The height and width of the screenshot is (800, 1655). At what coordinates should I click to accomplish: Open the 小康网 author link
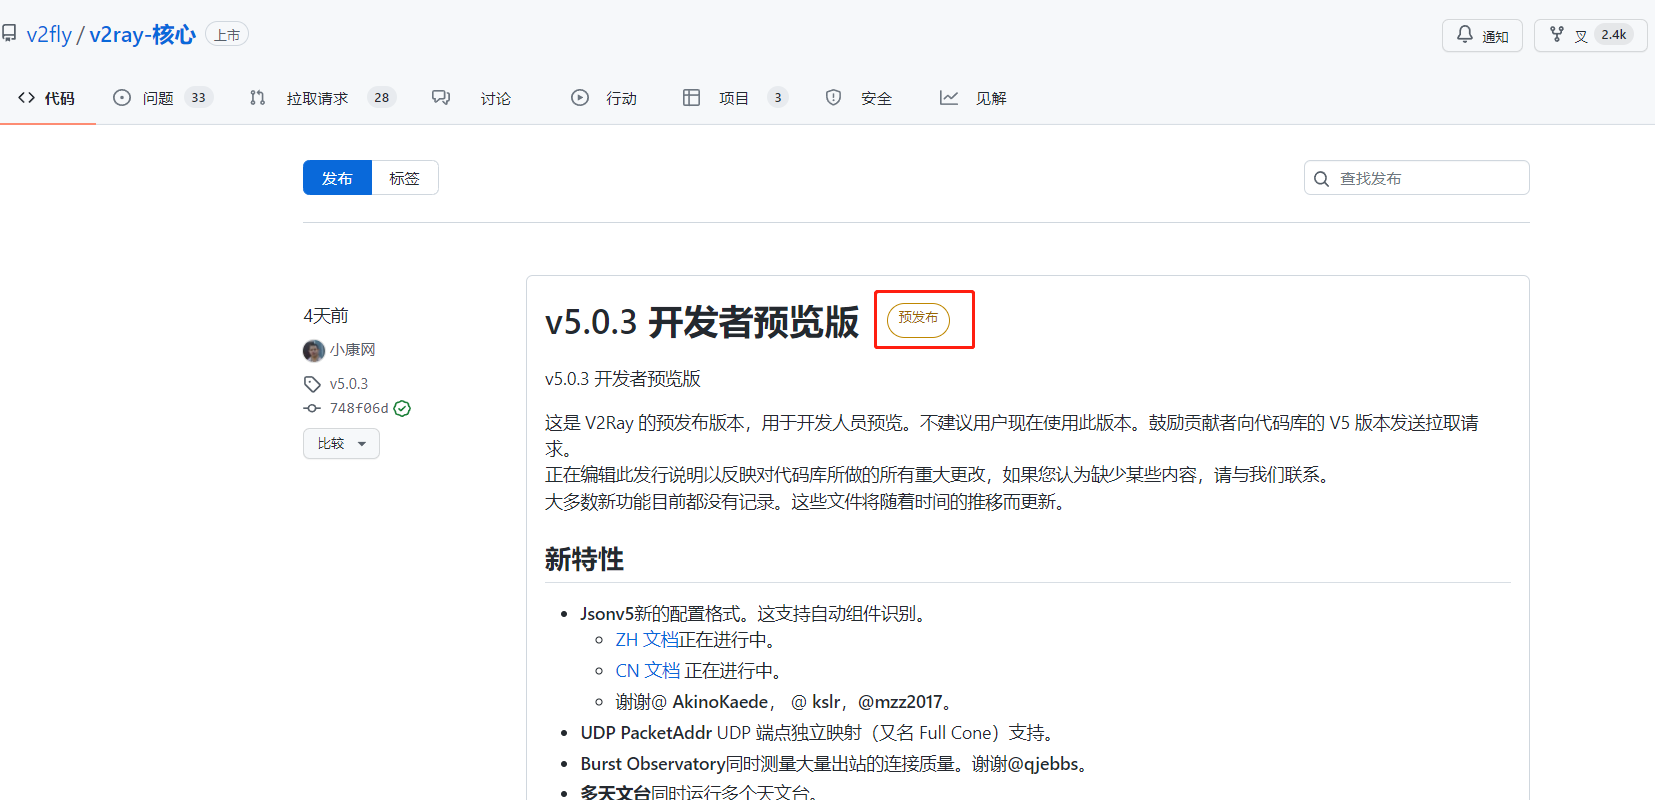pyautogui.click(x=353, y=350)
